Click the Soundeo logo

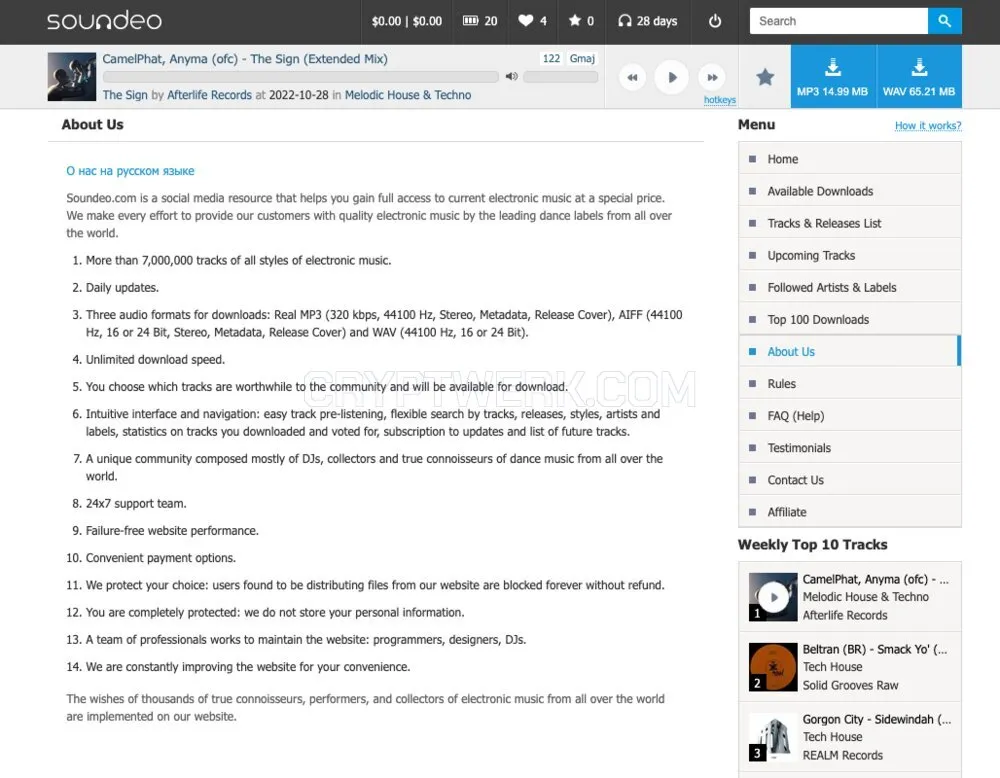coord(104,21)
